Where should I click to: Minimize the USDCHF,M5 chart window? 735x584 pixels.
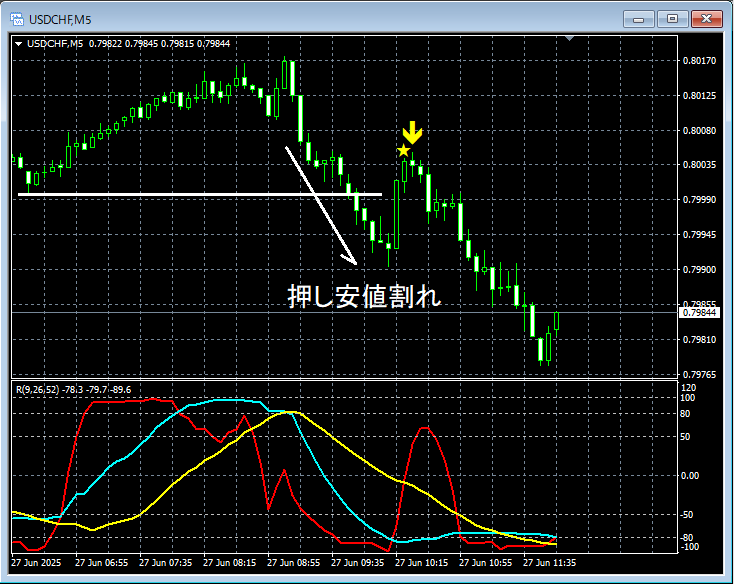[x=638, y=19]
